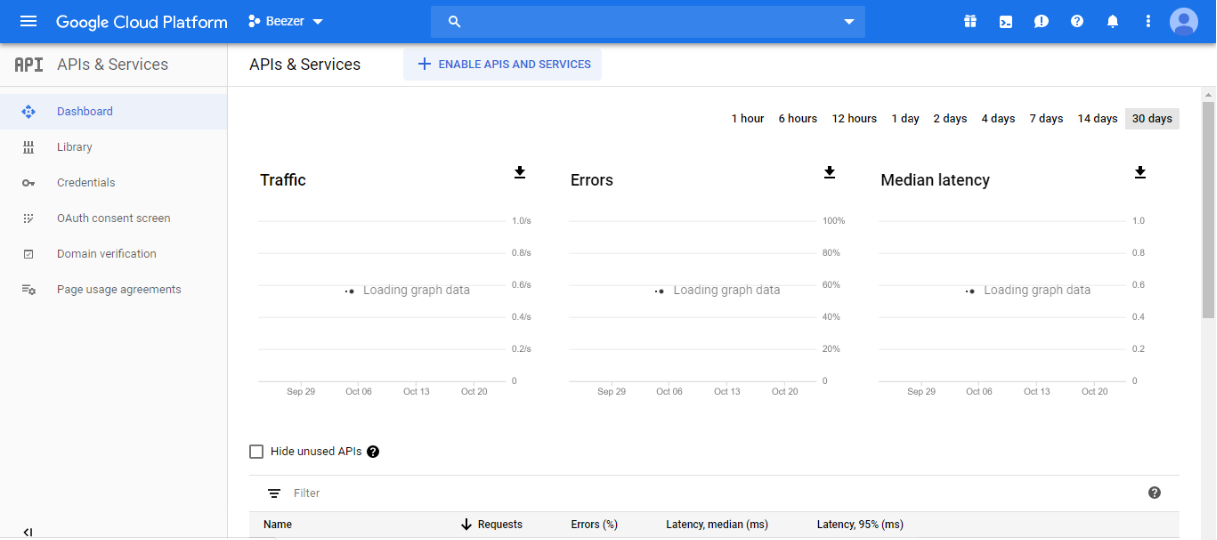Activate Cloud Shell terminal icon
The height and width of the screenshot is (540, 1217).
(x=1006, y=21)
